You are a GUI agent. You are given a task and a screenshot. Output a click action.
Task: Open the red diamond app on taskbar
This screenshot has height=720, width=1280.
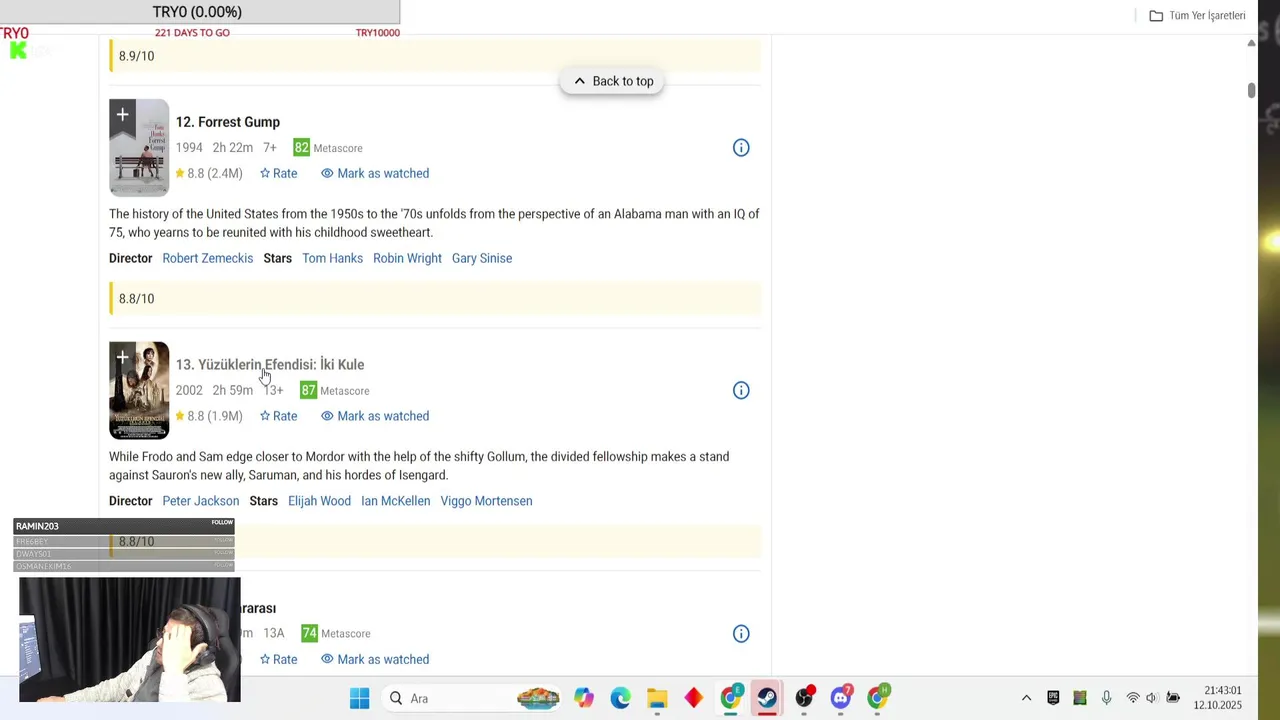(x=693, y=698)
